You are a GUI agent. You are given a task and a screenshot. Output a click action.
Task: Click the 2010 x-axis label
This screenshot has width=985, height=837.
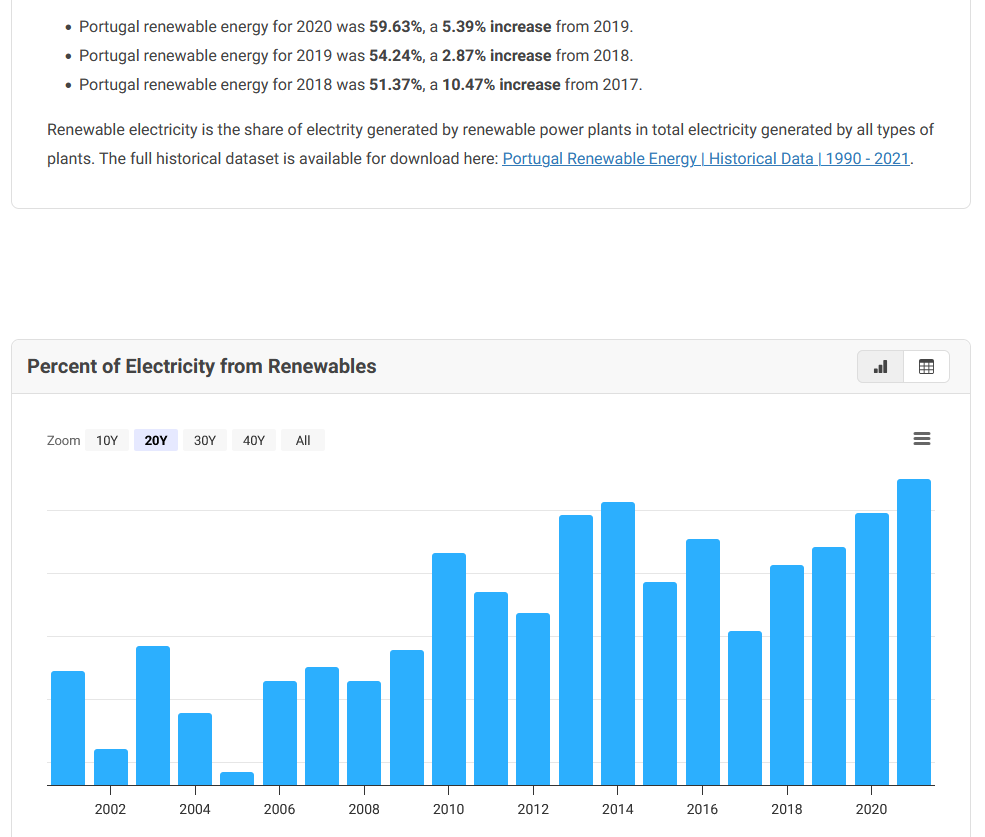click(449, 809)
